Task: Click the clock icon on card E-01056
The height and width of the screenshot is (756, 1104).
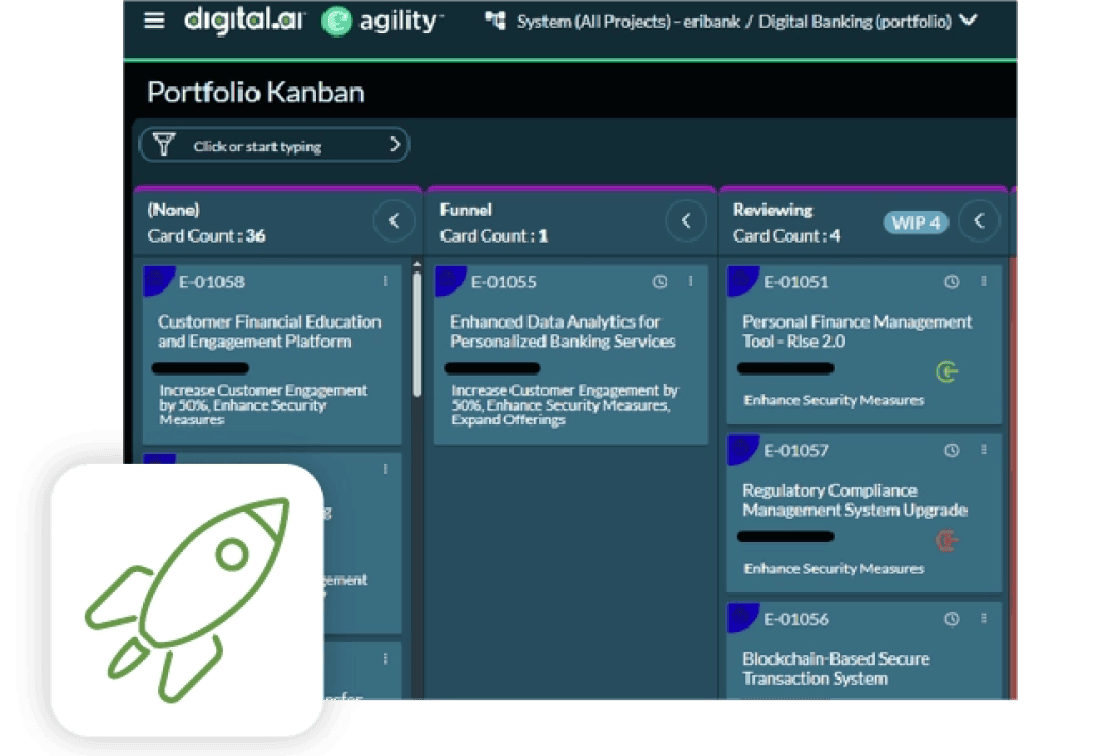Action: 952,619
